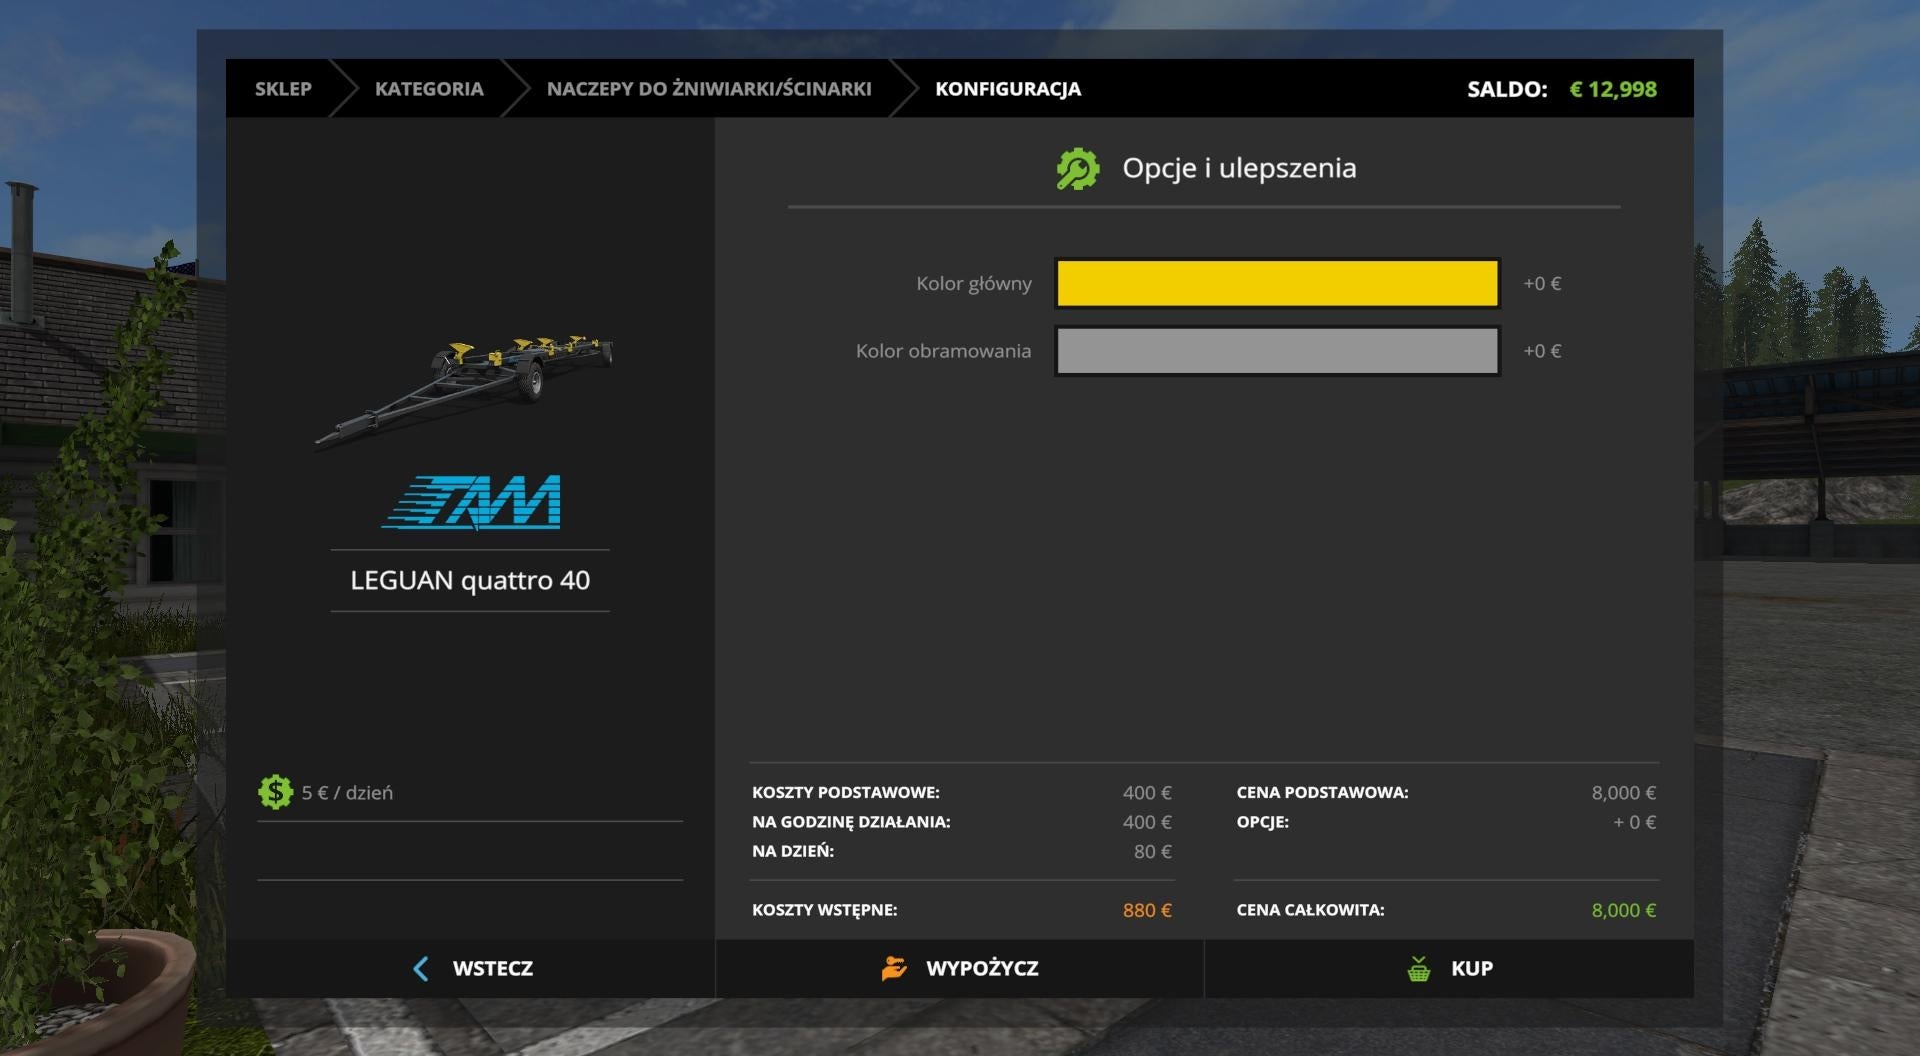Lease the trailer with WYPOŻYCZ
Screen dimensions: 1920x1056
coord(960,968)
